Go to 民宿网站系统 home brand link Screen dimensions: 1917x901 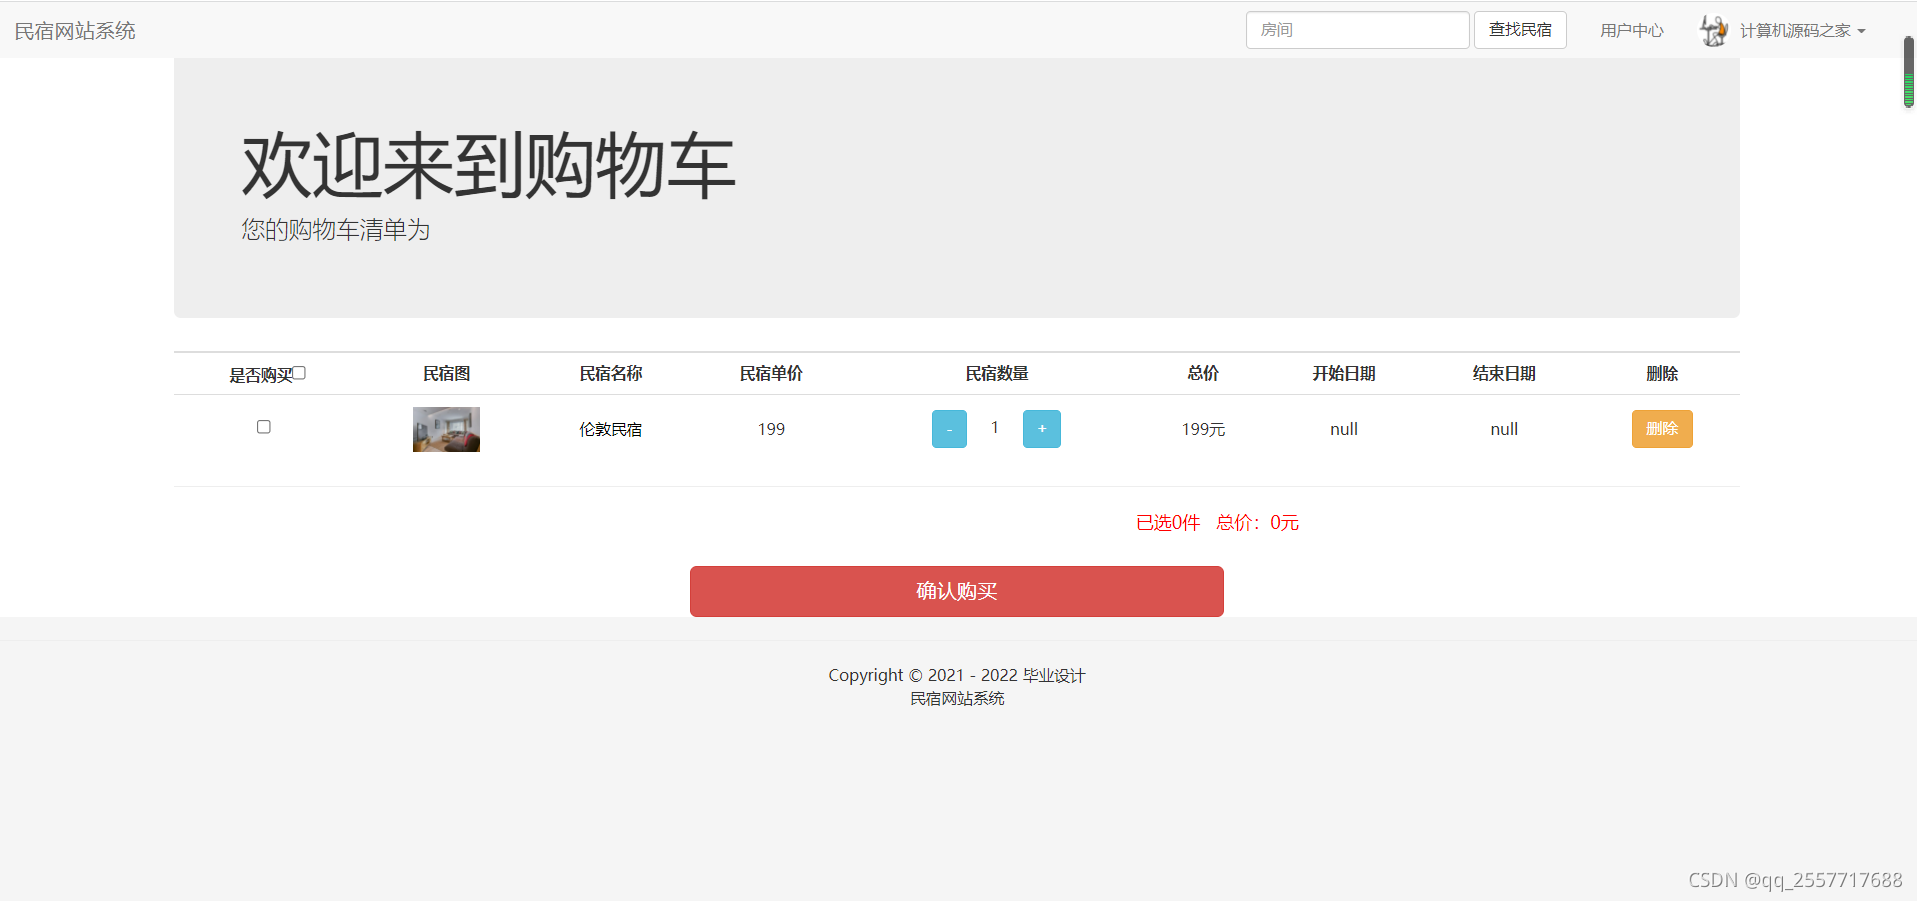tap(75, 31)
